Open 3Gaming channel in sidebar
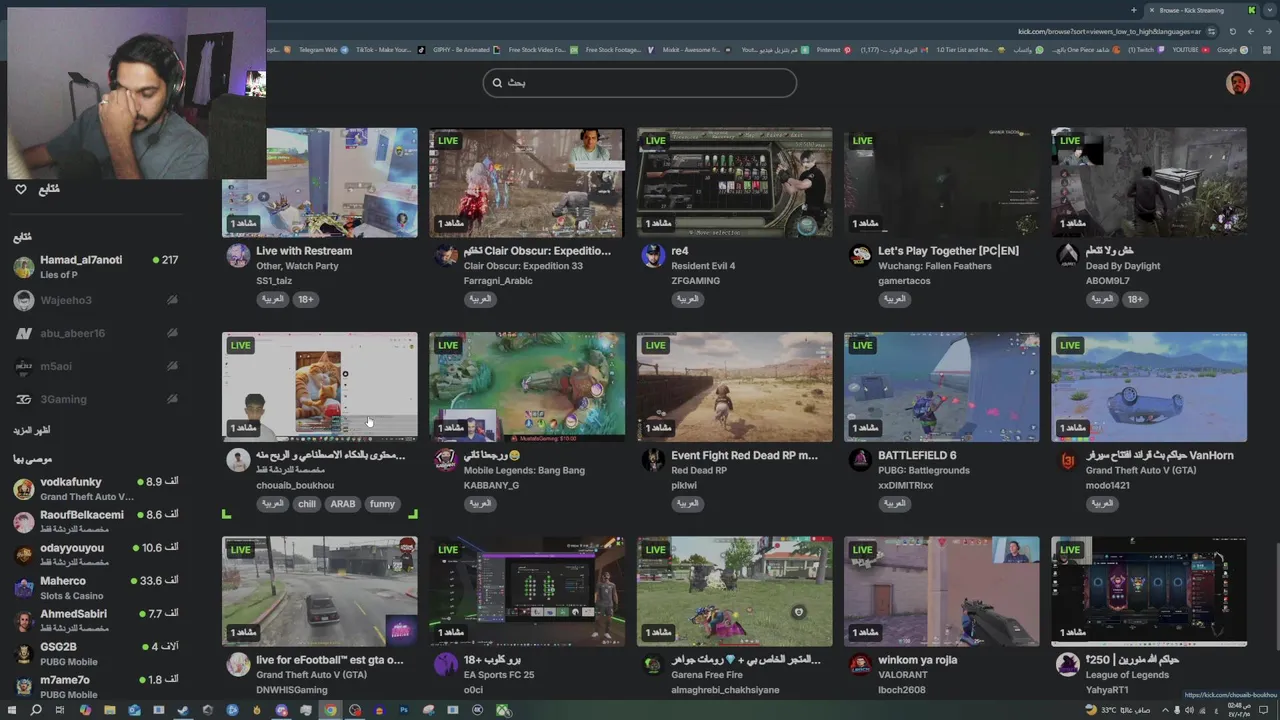This screenshot has height=720, width=1280. click(95, 399)
